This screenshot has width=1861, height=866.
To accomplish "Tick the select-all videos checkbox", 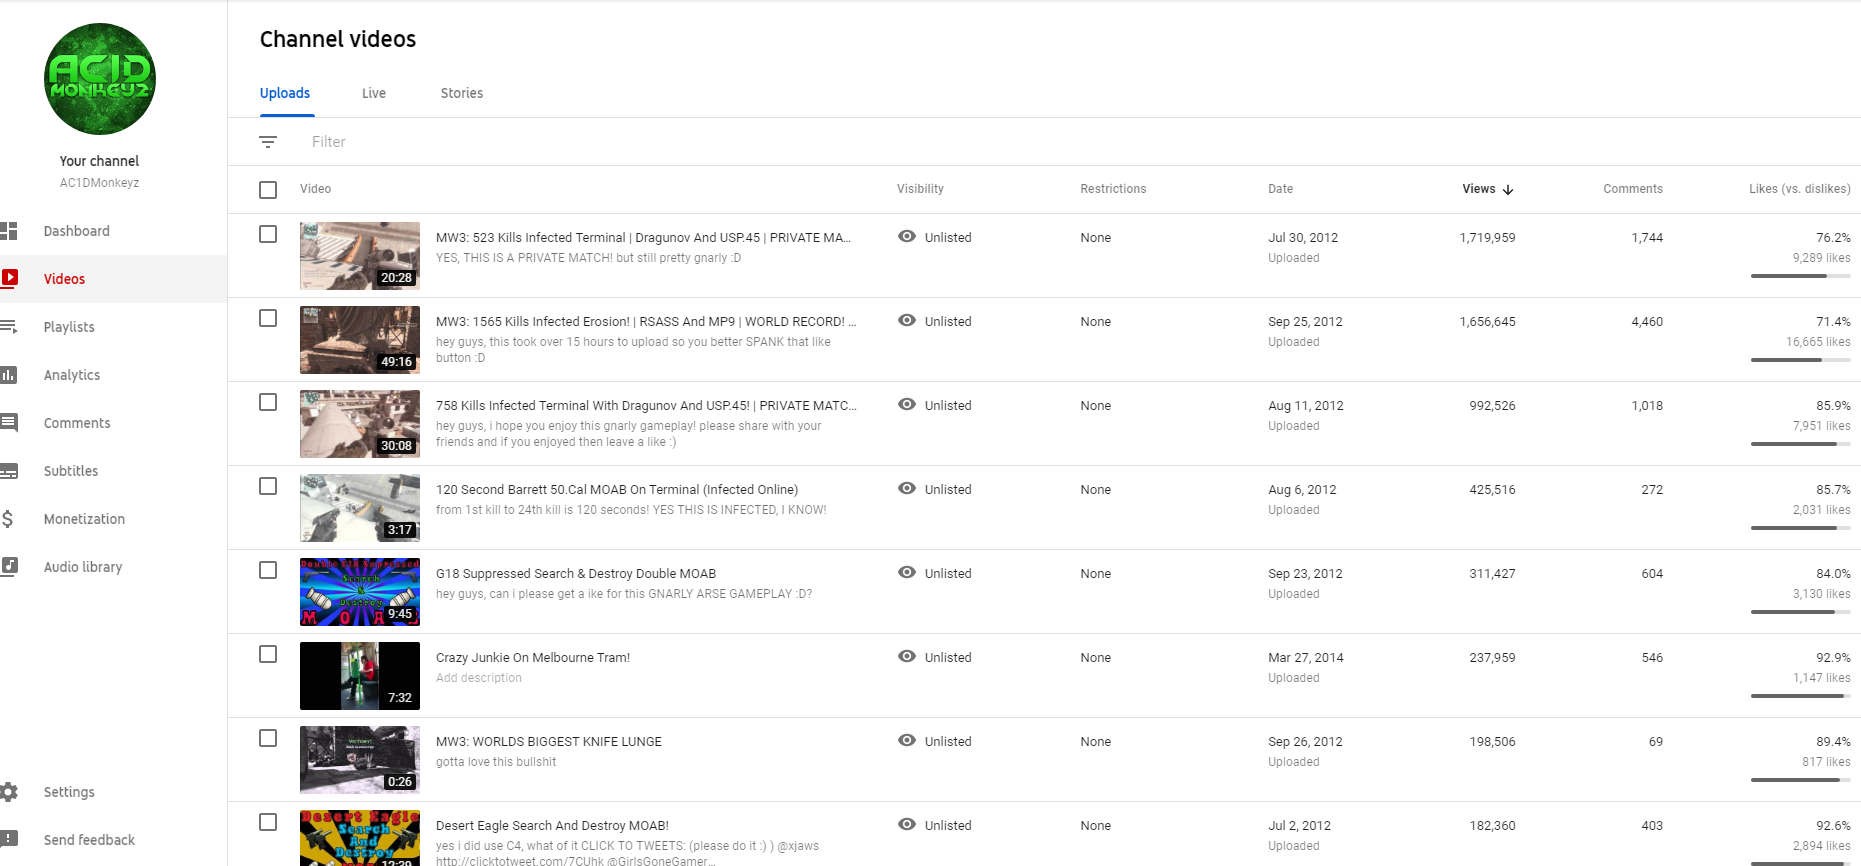I will tap(268, 190).
